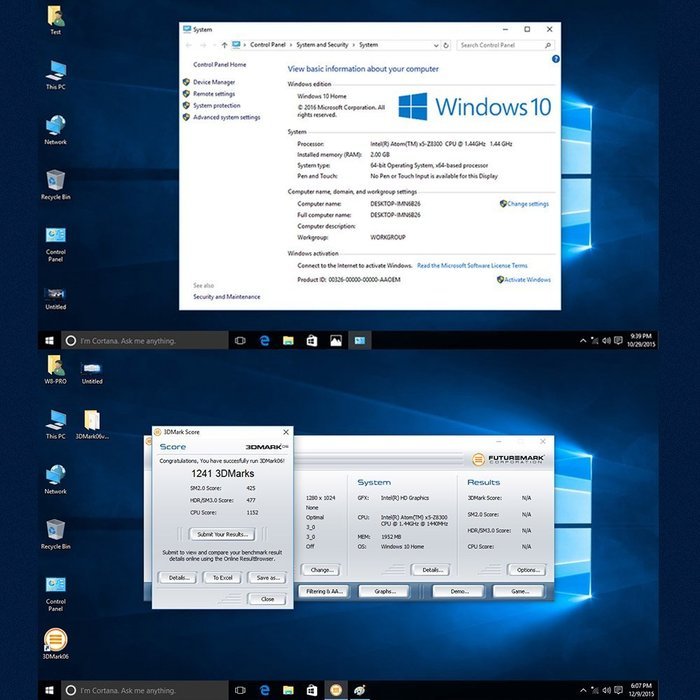This screenshot has height=700, width=700.
Task: Open the Security and Maintenance link
Action: tap(226, 296)
